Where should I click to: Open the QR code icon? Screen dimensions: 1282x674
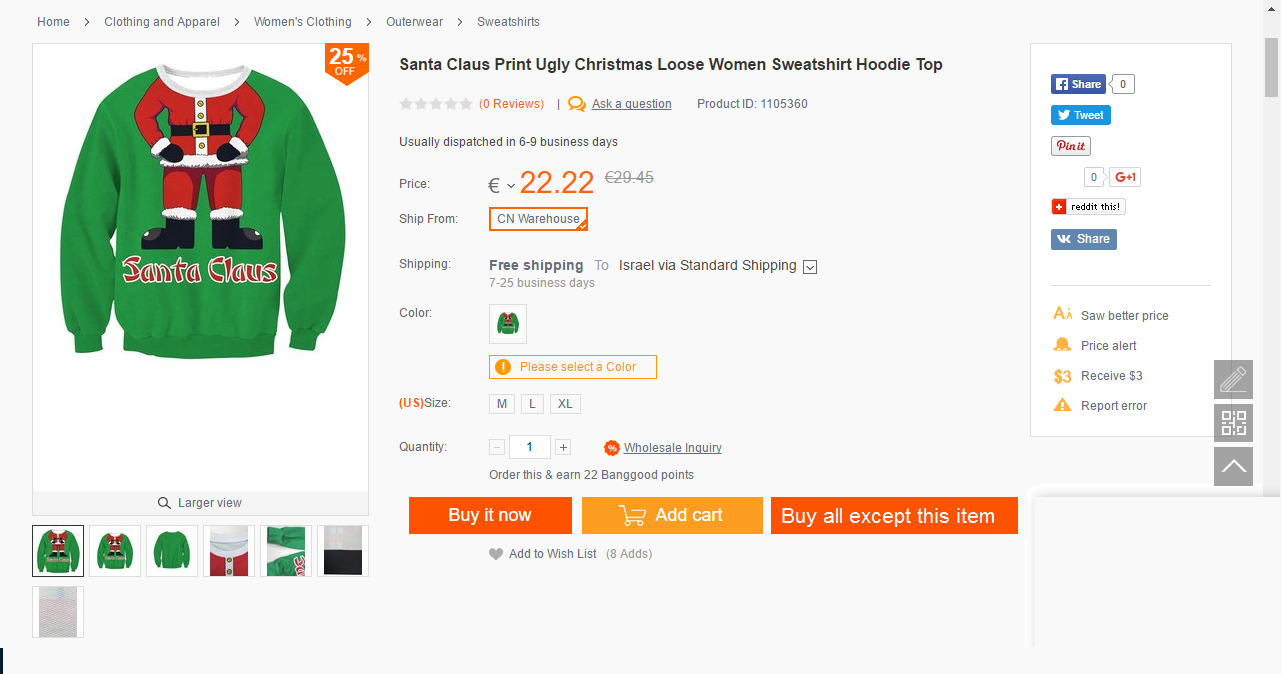click(x=1233, y=423)
